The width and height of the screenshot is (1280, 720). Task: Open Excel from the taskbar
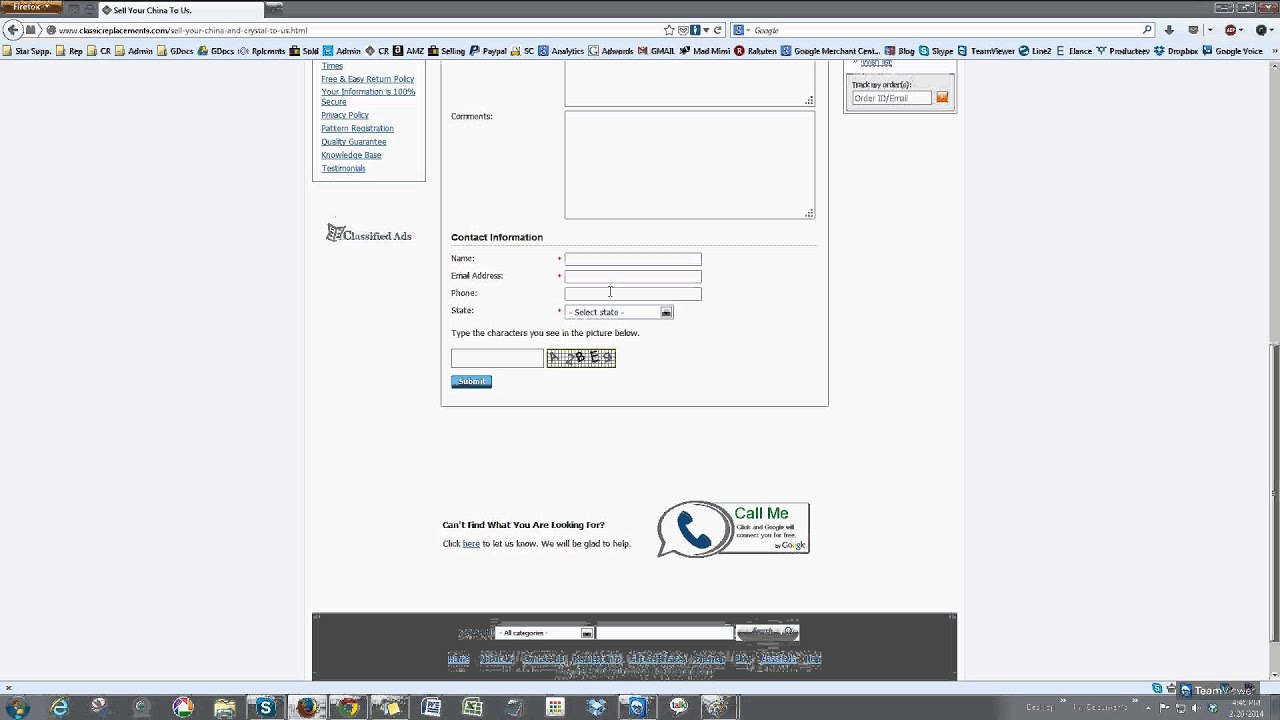(x=472, y=707)
